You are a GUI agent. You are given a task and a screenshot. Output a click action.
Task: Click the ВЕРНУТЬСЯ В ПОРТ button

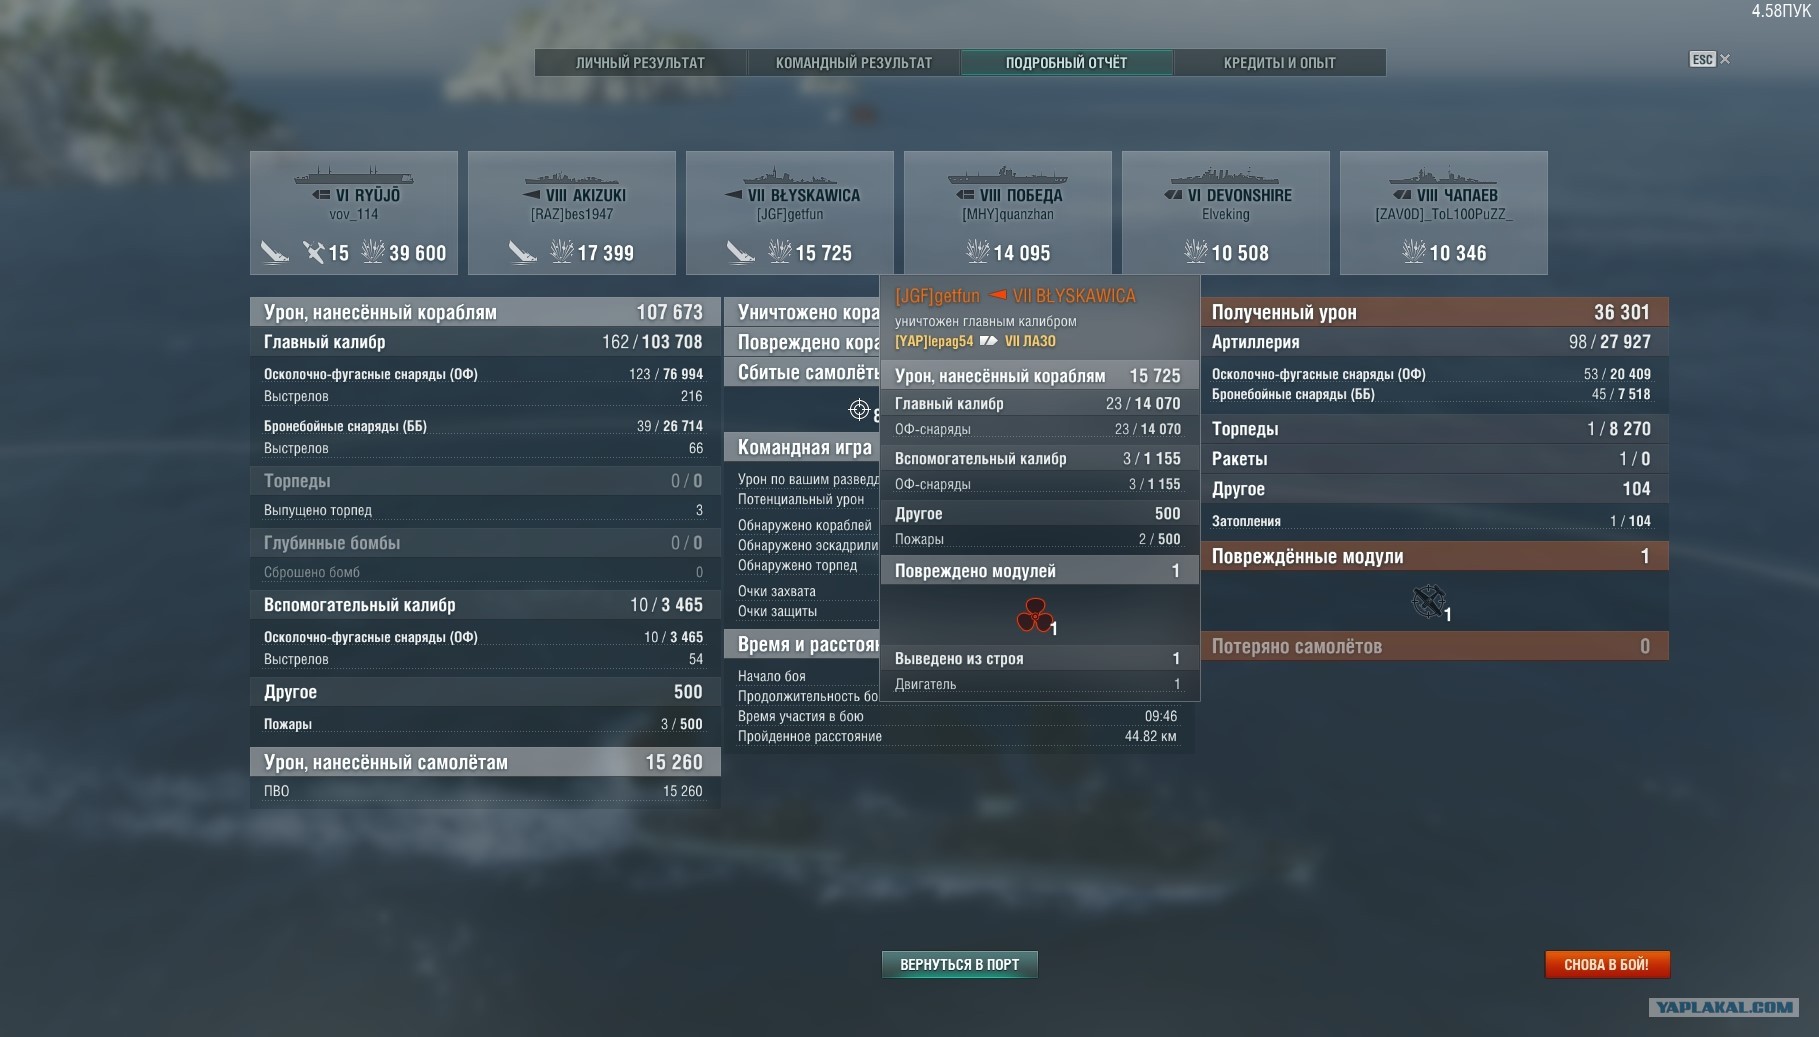[960, 965]
